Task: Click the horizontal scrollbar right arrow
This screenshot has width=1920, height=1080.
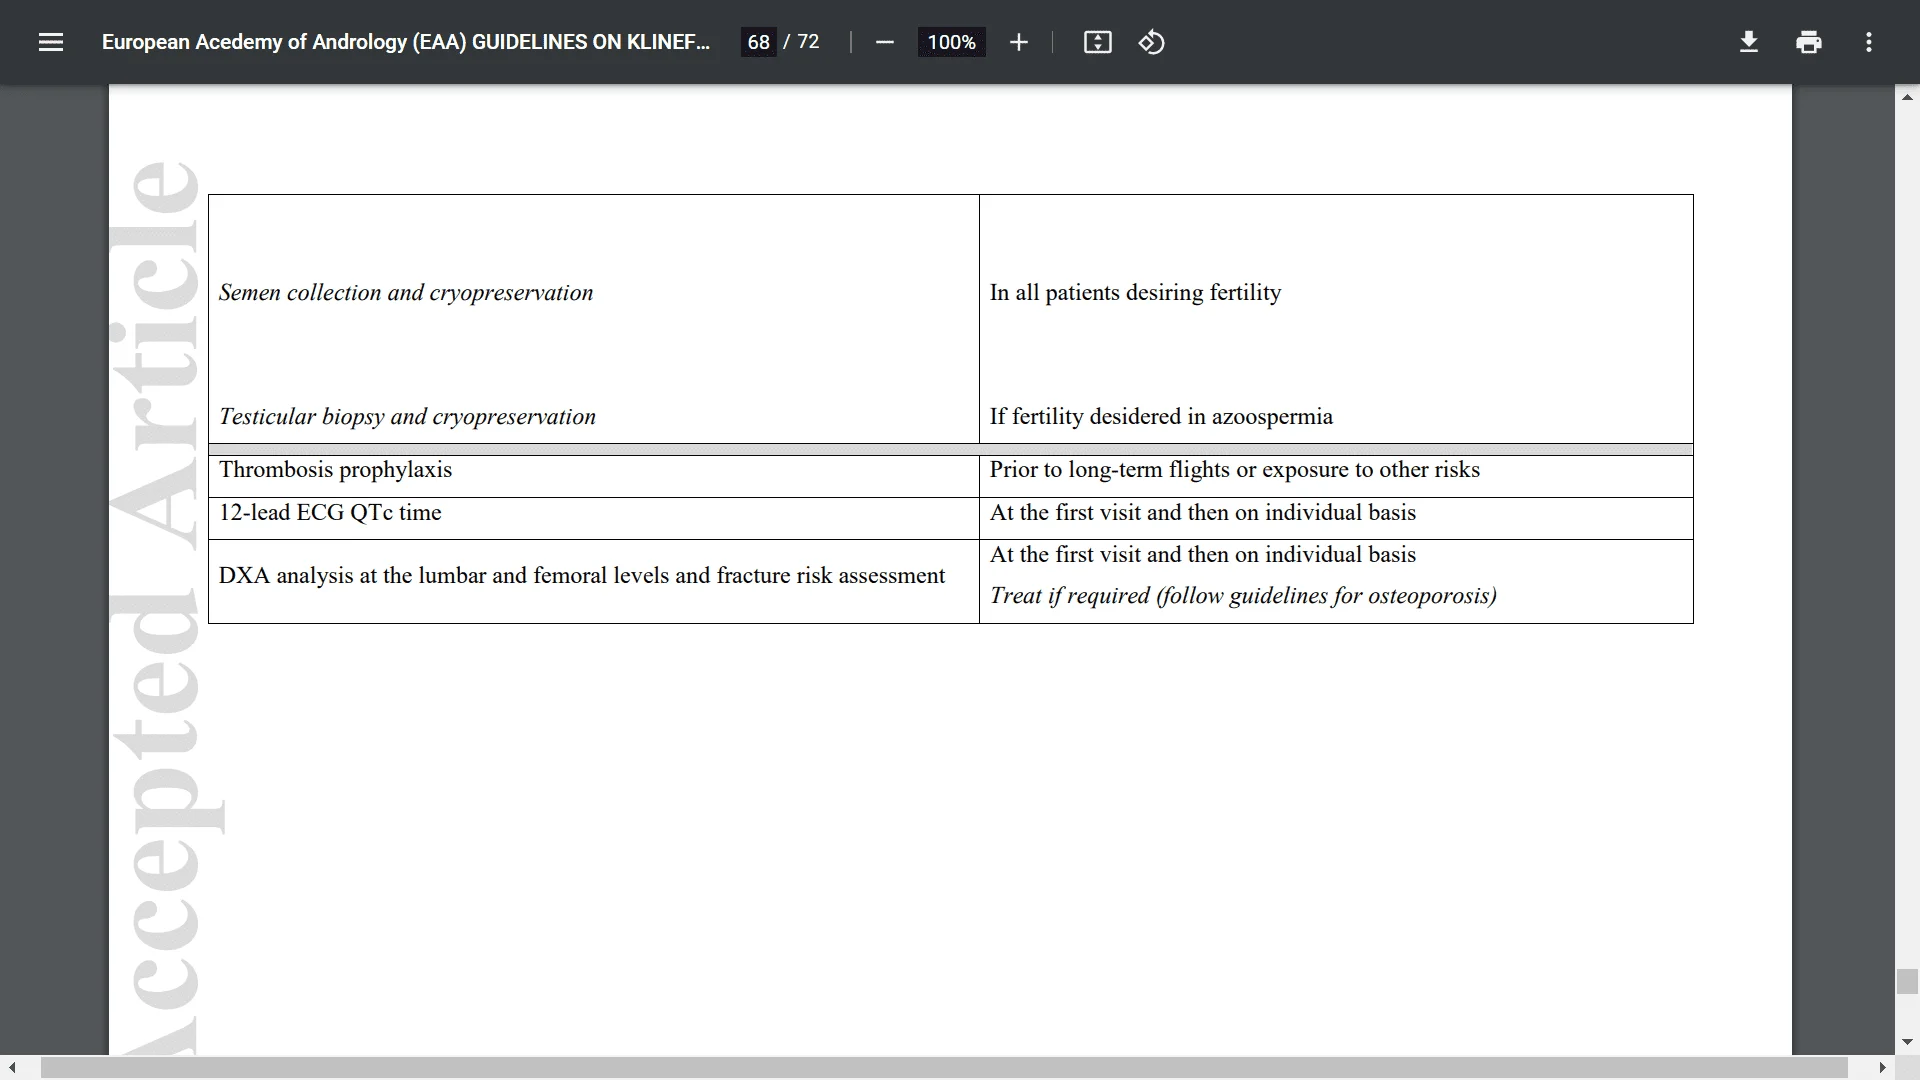Action: pos(1882,1068)
